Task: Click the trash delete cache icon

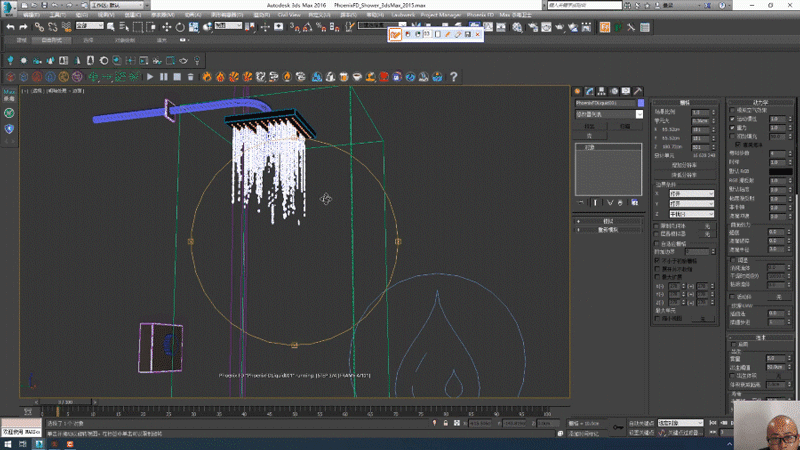Action: 191,77
